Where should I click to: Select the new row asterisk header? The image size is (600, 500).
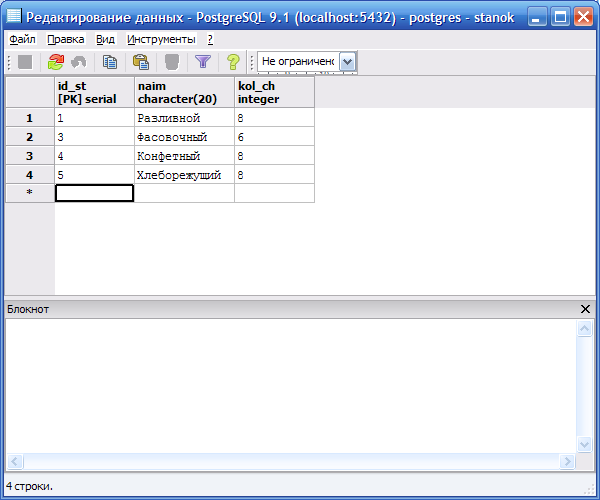click(x=30, y=193)
